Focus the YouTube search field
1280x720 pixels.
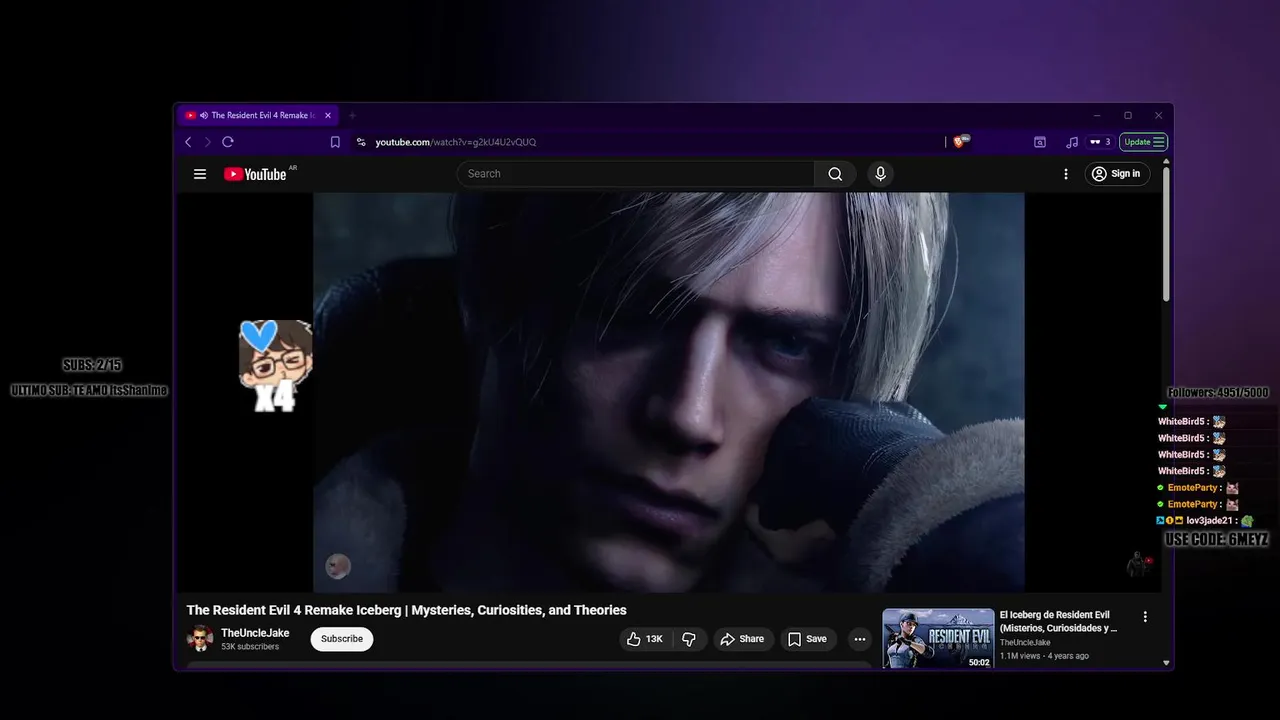click(636, 174)
